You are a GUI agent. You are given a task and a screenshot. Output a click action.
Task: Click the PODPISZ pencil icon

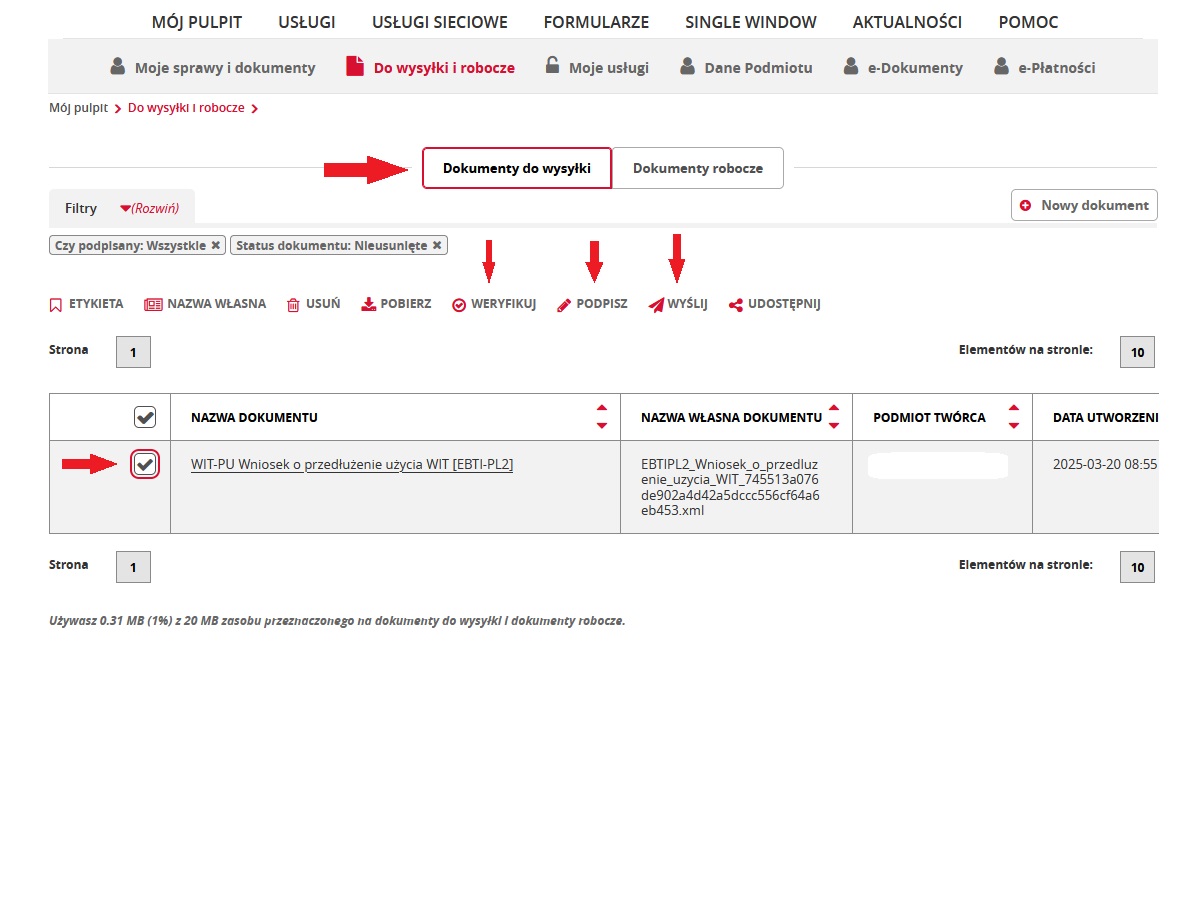[x=564, y=305]
